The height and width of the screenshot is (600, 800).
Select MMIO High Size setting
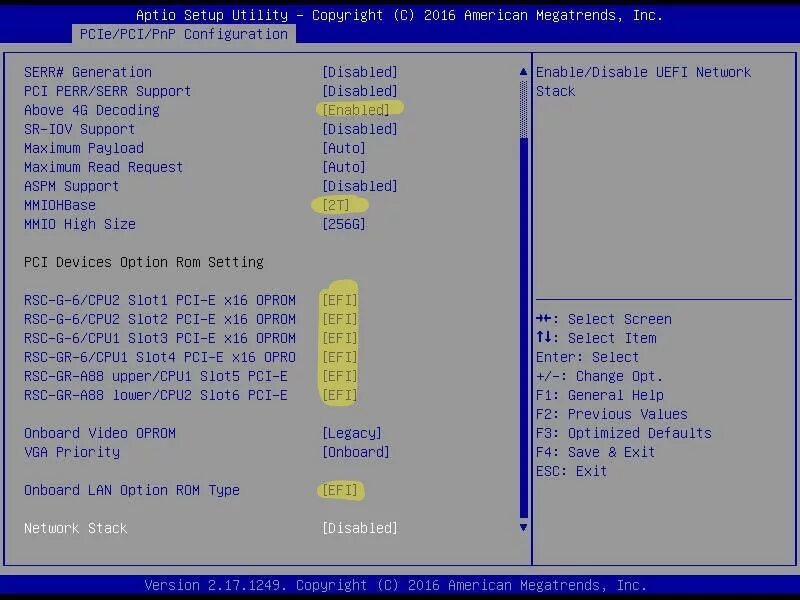[x=80, y=224]
